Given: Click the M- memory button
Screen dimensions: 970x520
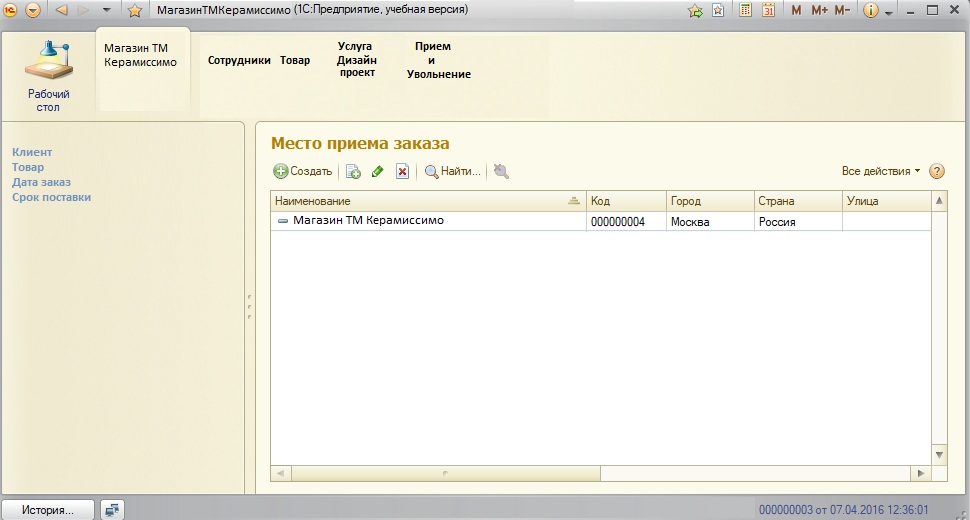Looking at the screenshot, I should (x=842, y=11).
